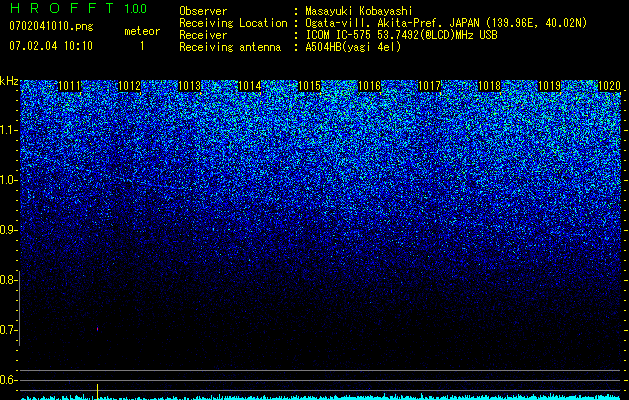
Task: Select the ICOM IC-575 receiver details
Action: 401,35
